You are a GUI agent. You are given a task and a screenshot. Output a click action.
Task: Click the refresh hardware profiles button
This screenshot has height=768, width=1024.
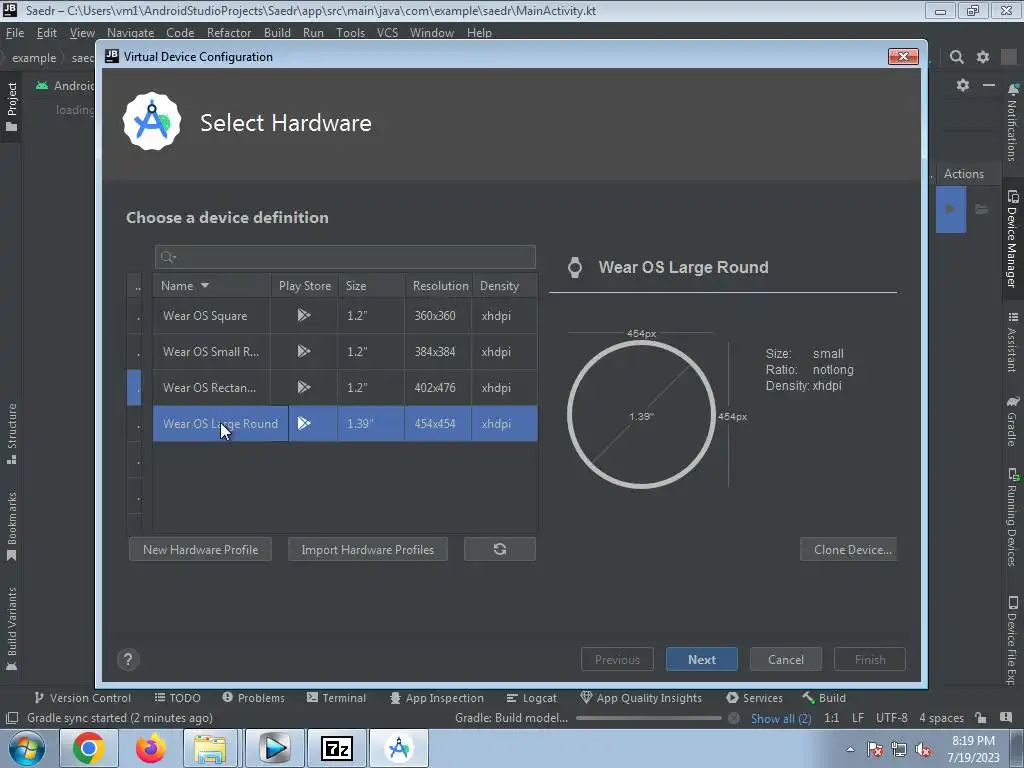(500, 549)
